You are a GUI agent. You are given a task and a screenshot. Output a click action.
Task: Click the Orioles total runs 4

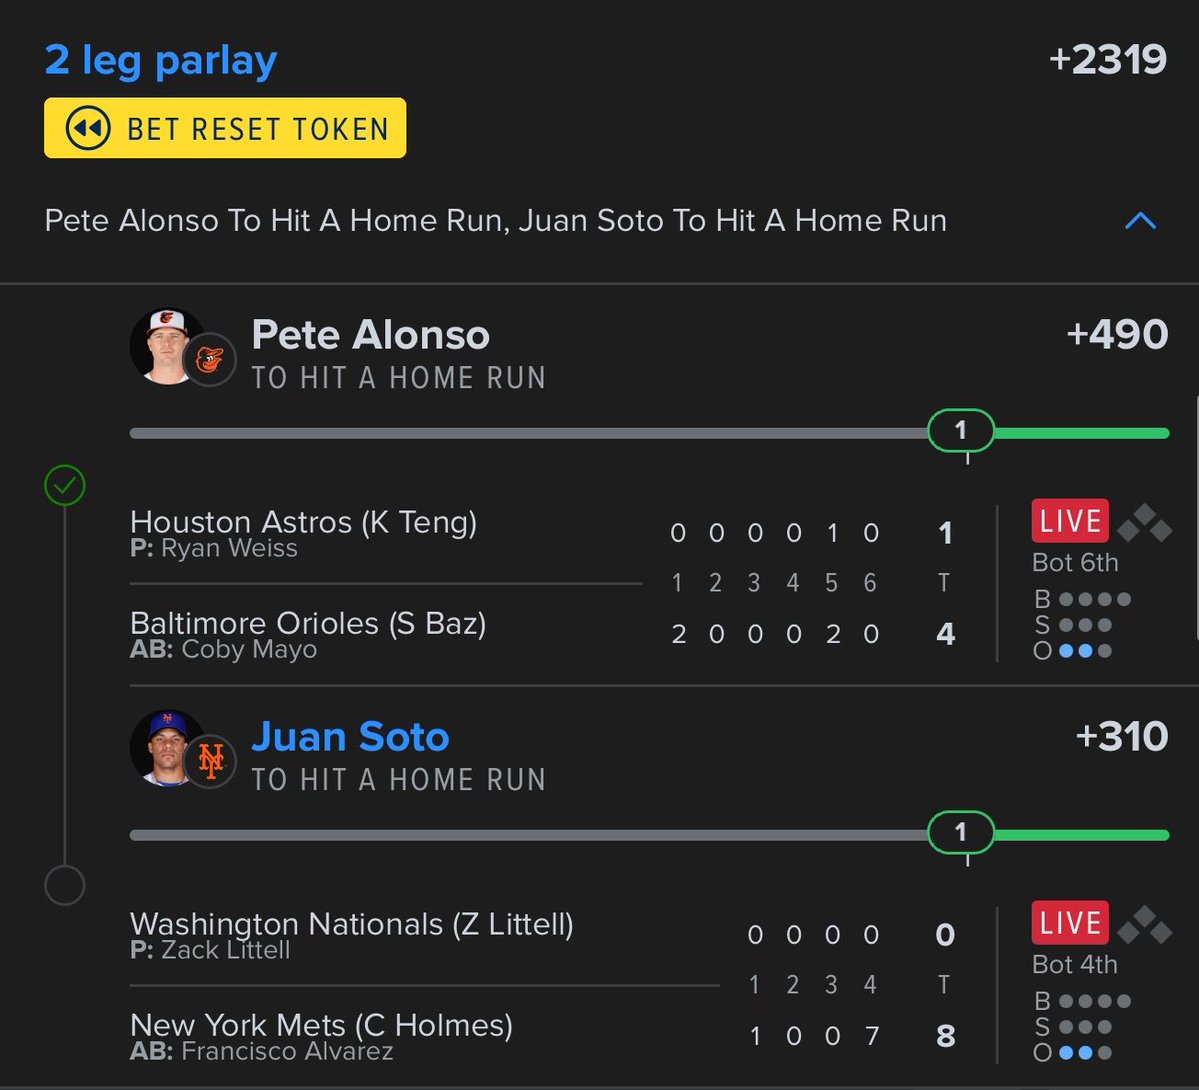point(945,634)
